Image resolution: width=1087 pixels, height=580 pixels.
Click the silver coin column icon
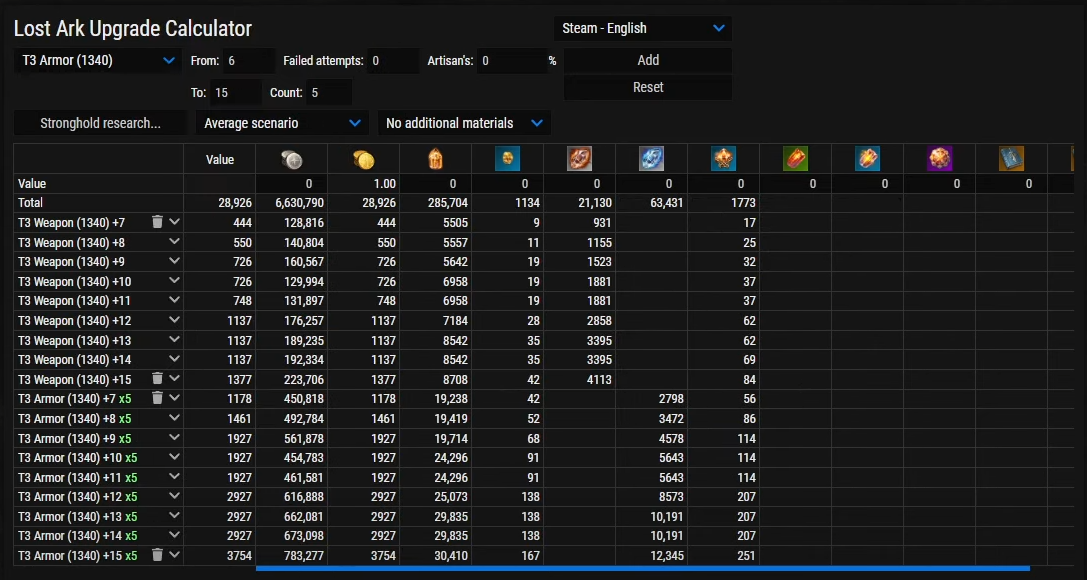[291, 160]
